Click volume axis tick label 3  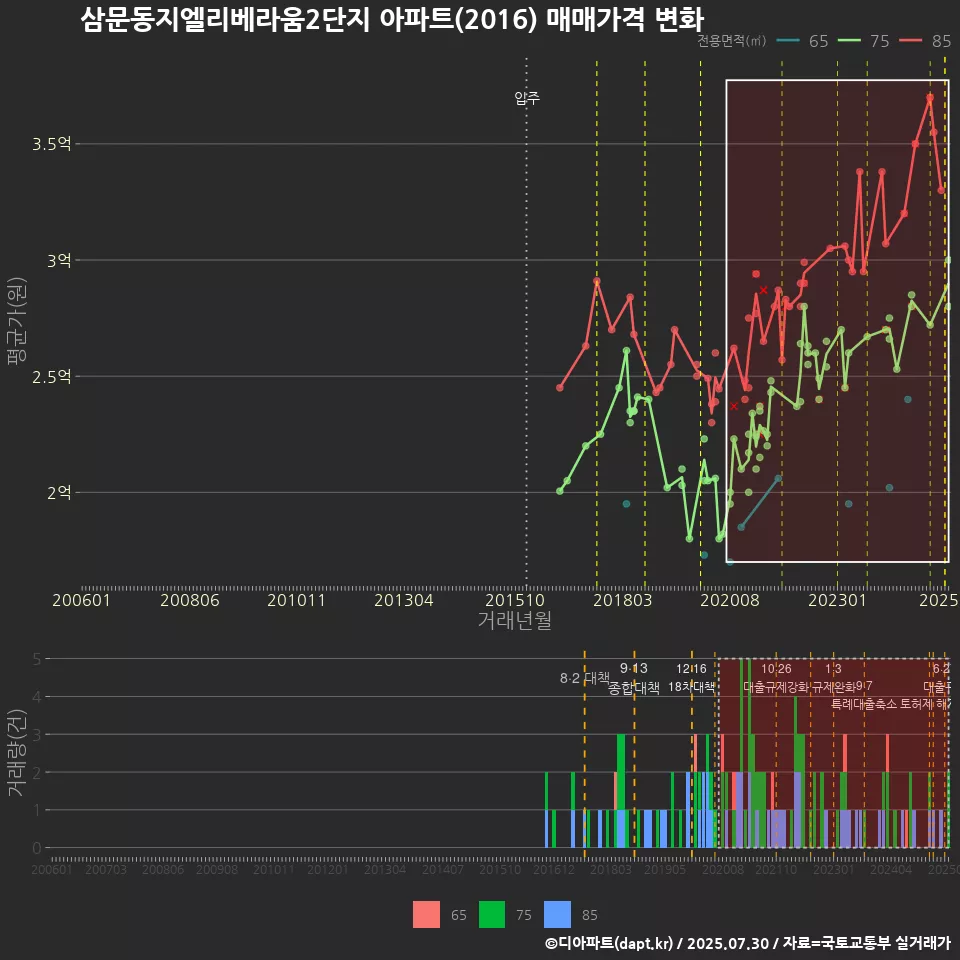pos(37,735)
